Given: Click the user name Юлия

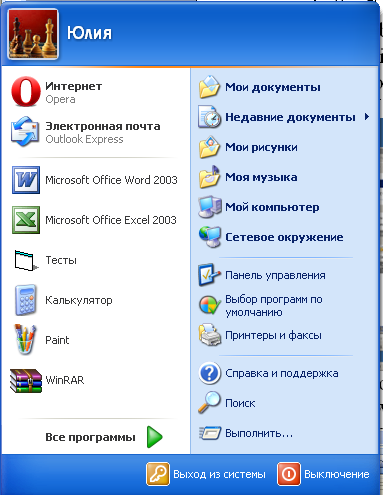Looking at the screenshot, I should point(89,33).
